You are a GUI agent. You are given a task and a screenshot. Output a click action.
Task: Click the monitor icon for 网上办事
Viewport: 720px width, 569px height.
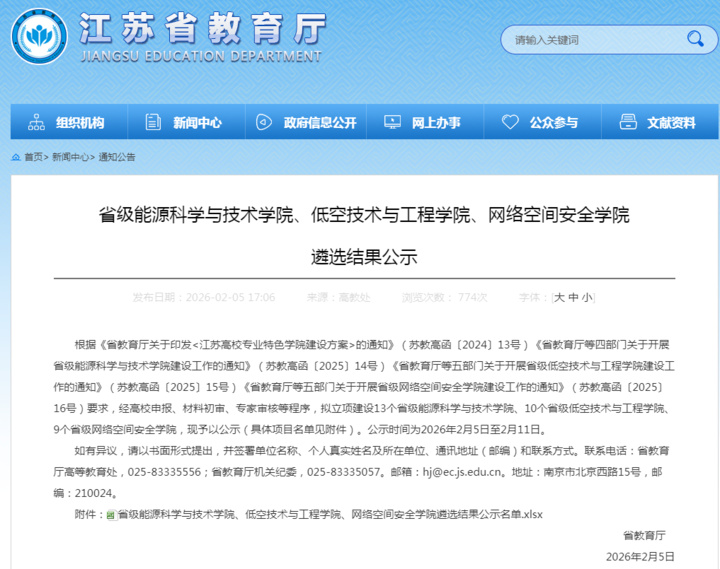click(392, 122)
